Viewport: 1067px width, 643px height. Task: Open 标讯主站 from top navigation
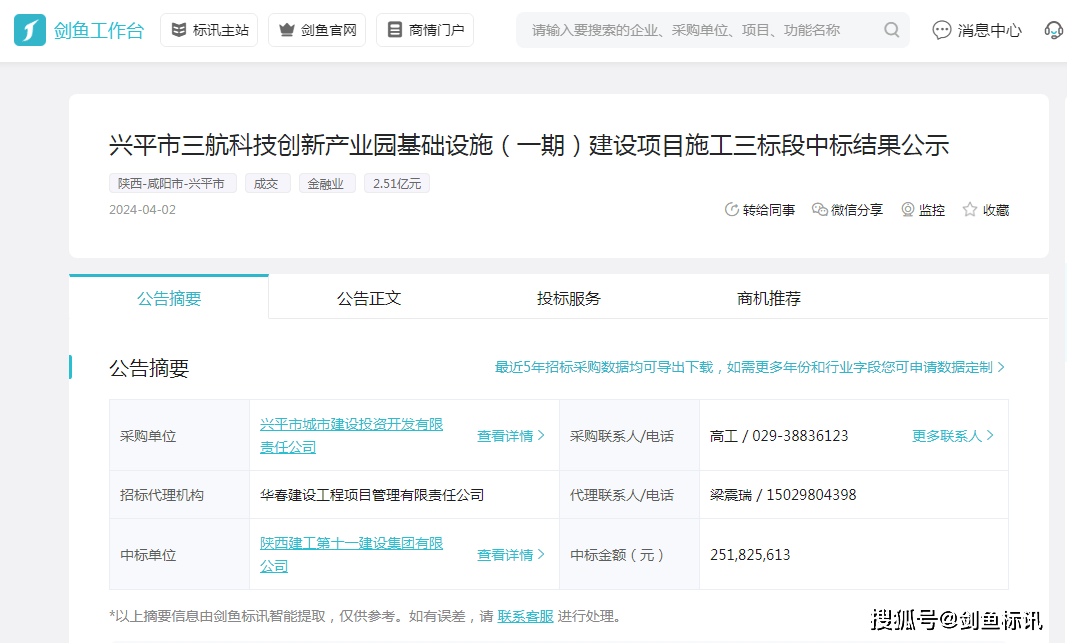click(209, 30)
